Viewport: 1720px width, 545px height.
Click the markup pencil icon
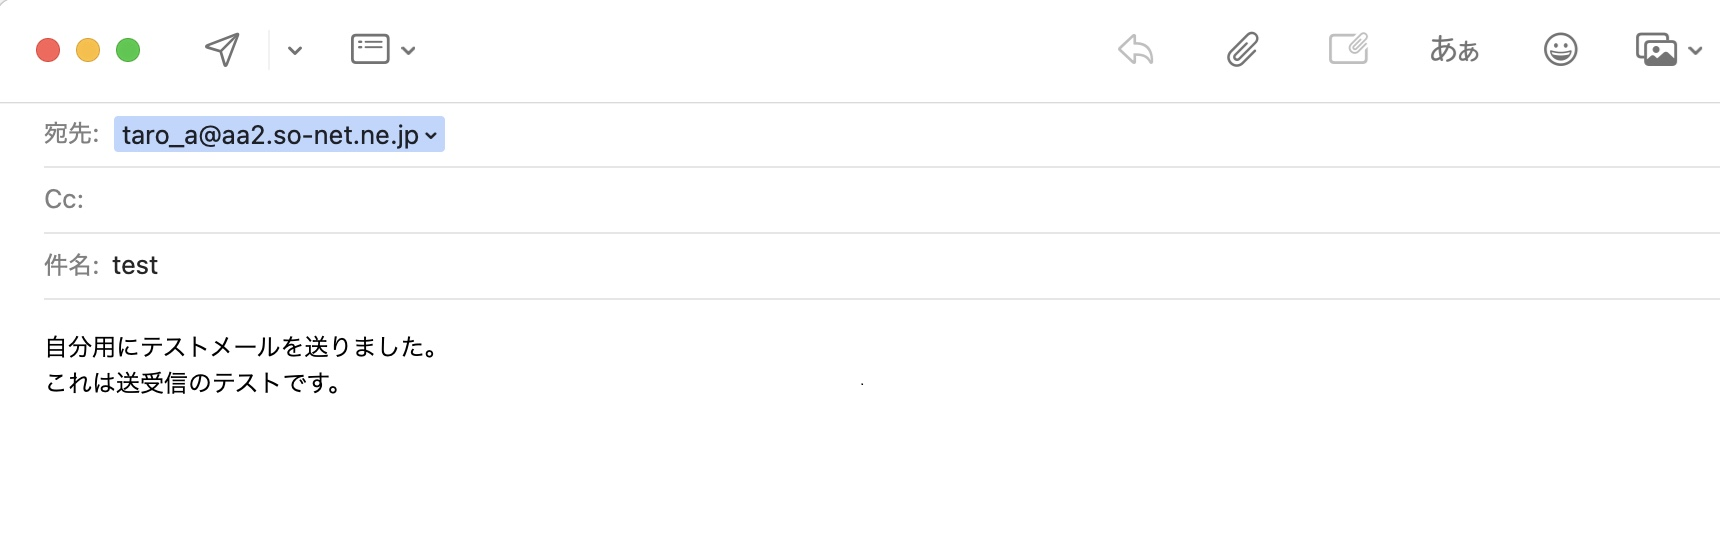point(1348,49)
